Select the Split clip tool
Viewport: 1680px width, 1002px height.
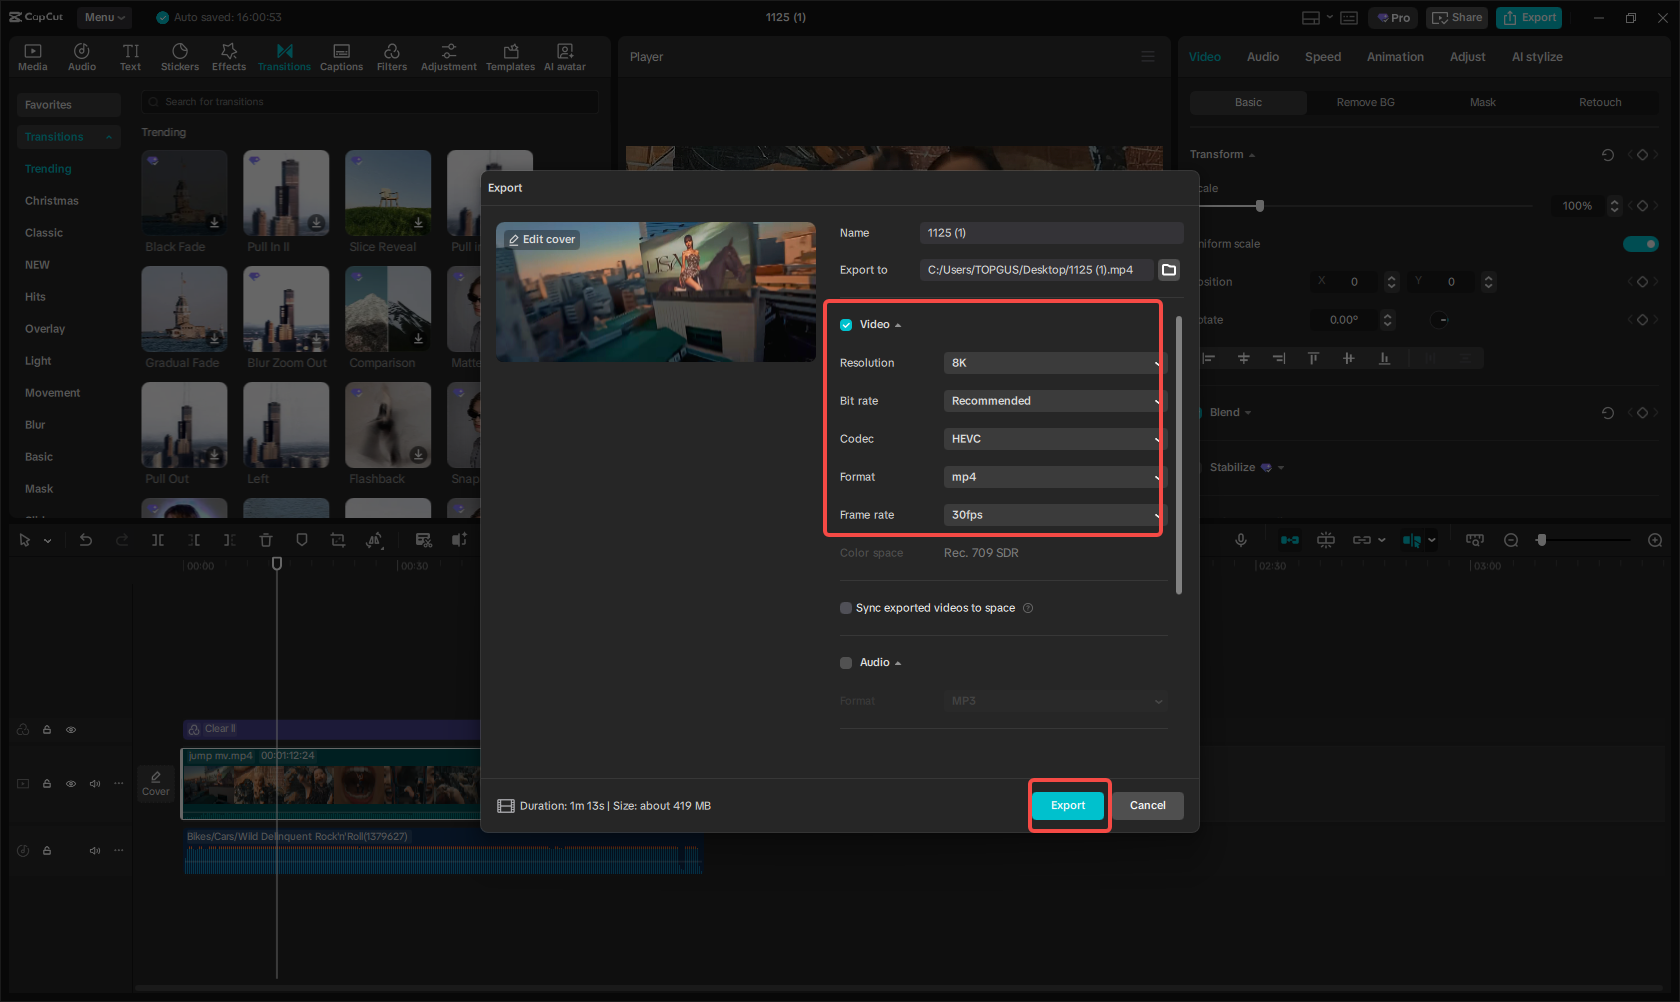click(x=158, y=540)
